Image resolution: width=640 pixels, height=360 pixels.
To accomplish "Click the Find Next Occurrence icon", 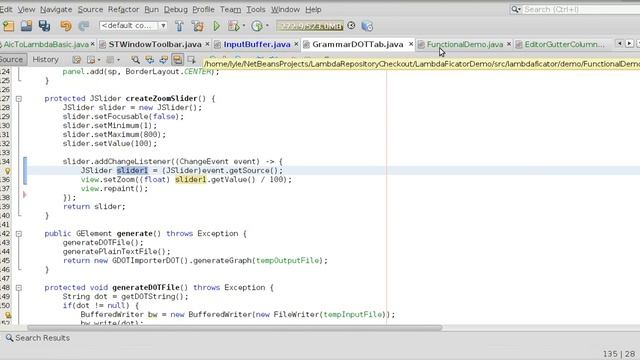I will click(x=163, y=60).
